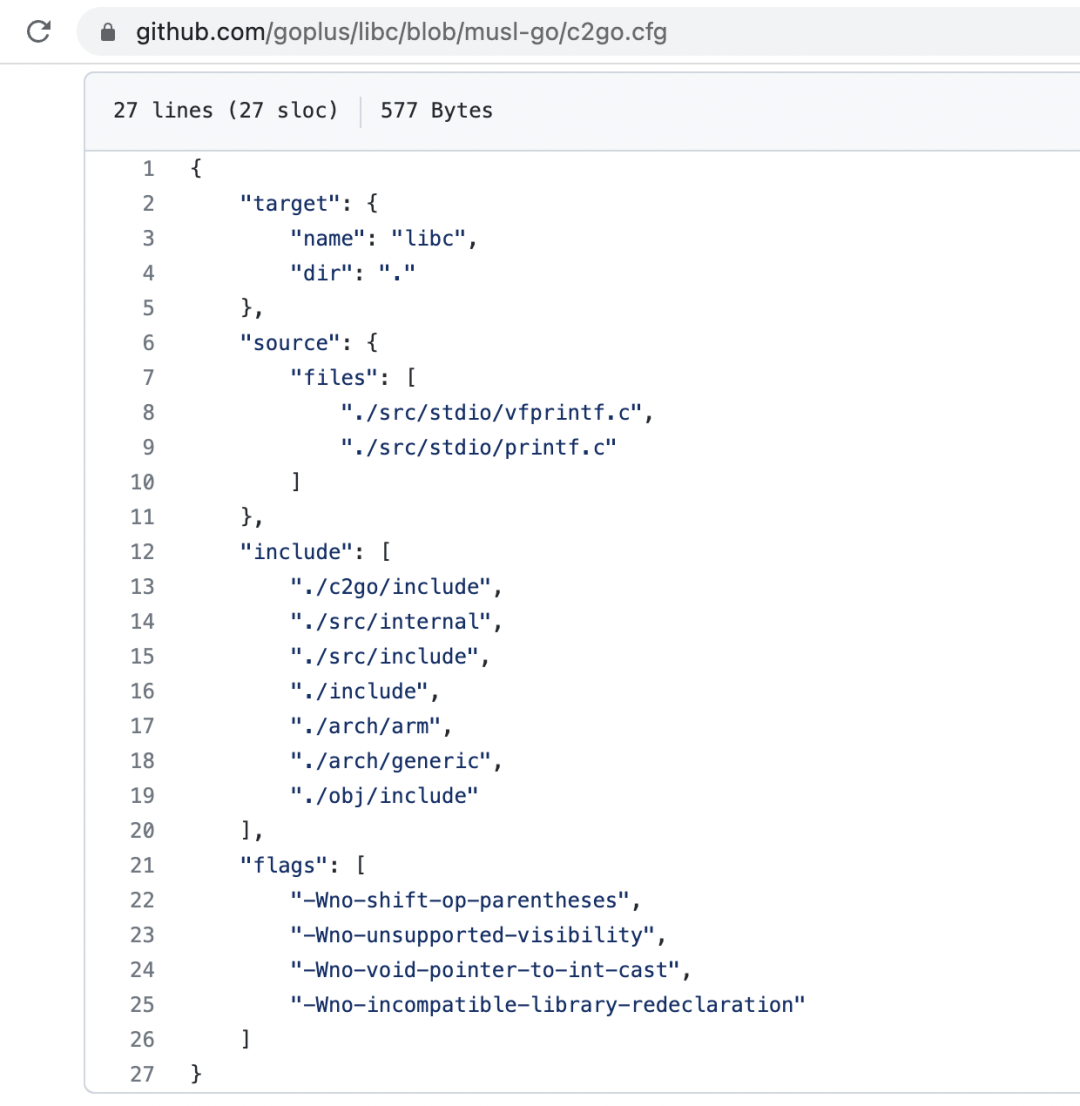
Task: Click "./include" string on line 16
Action: 359,691
